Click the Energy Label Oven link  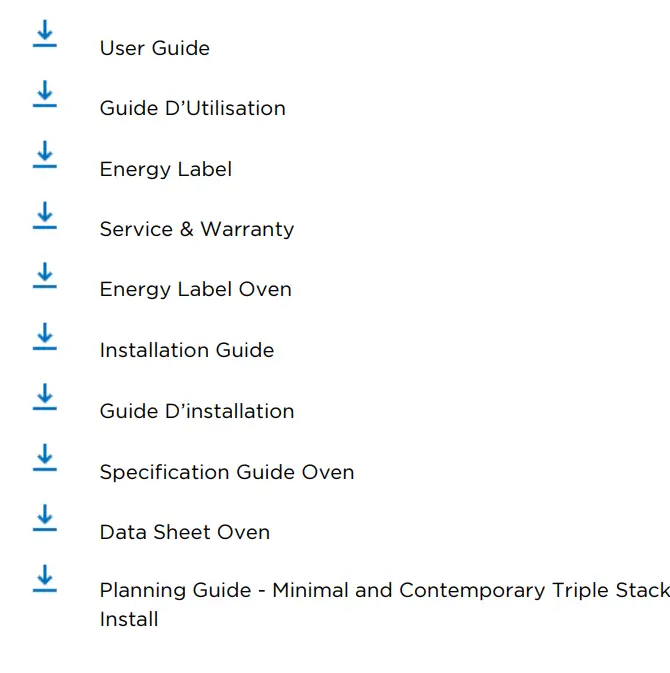195,290
